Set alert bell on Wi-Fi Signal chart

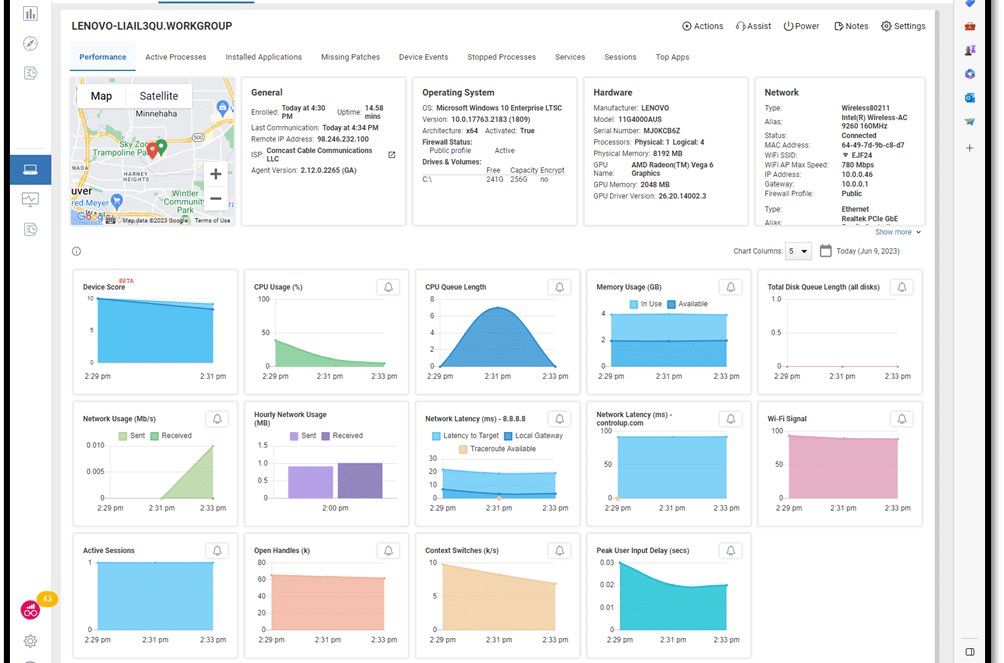902,419
